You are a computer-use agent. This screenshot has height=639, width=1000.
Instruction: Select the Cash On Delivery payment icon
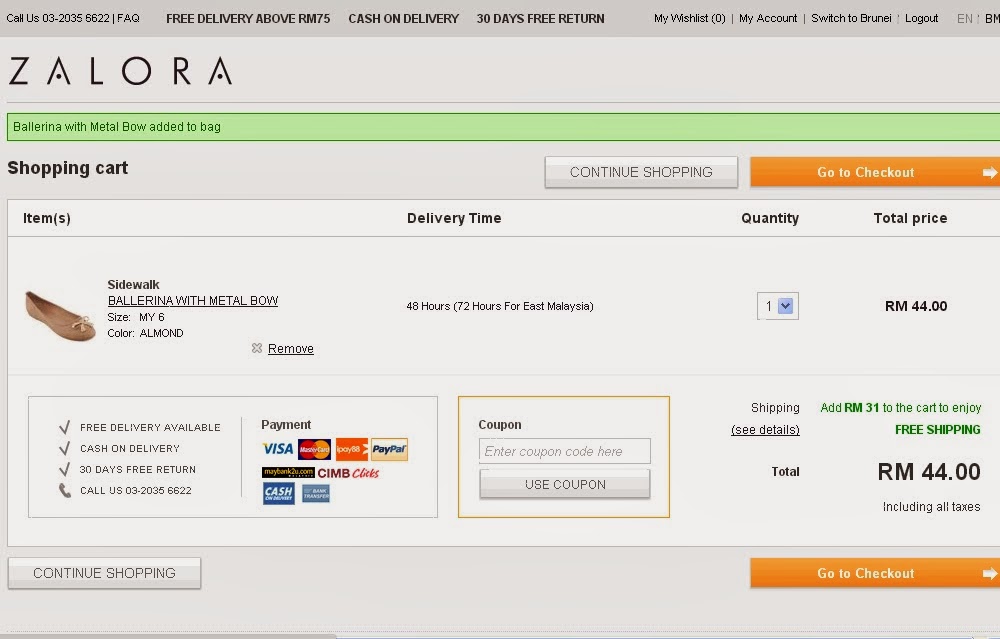click(278, 492)
